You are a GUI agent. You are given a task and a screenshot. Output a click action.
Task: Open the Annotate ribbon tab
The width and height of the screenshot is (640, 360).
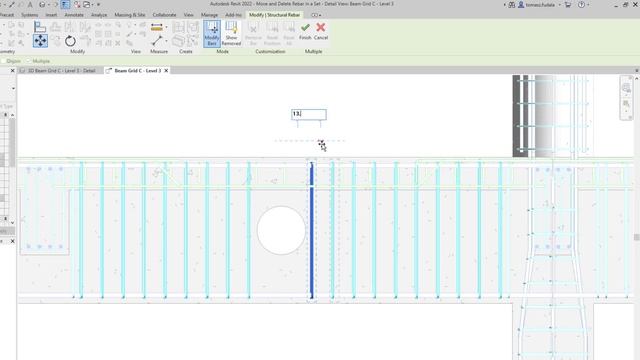[x=74, y=15]
